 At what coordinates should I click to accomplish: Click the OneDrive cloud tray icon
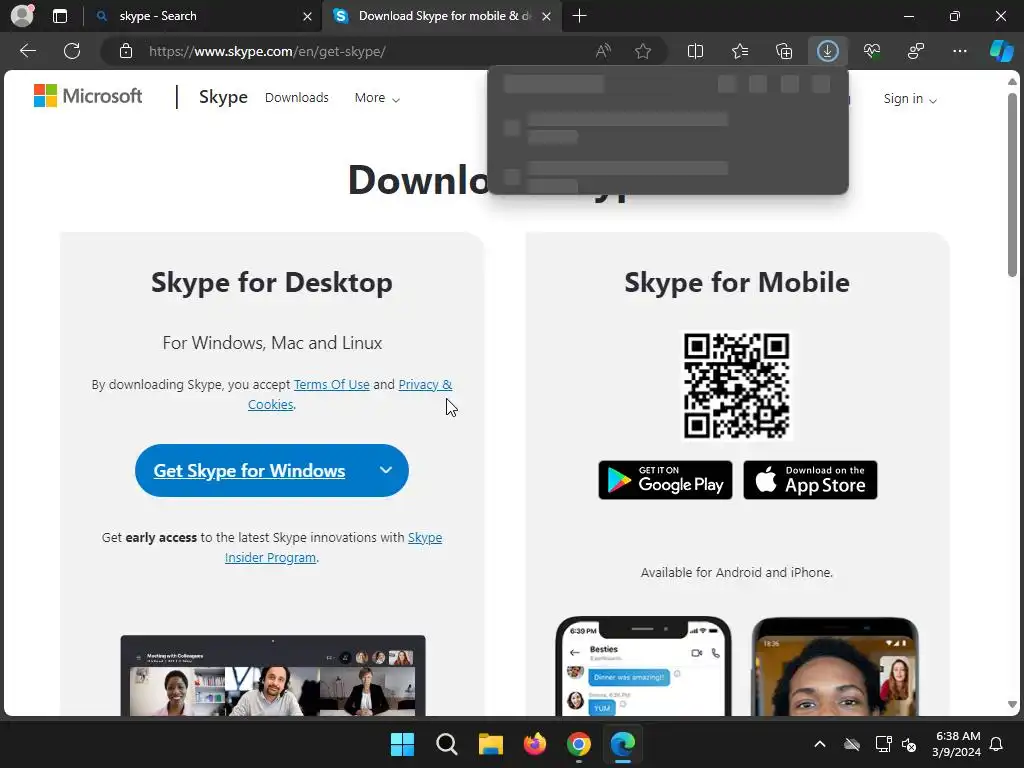click(852, 744)
